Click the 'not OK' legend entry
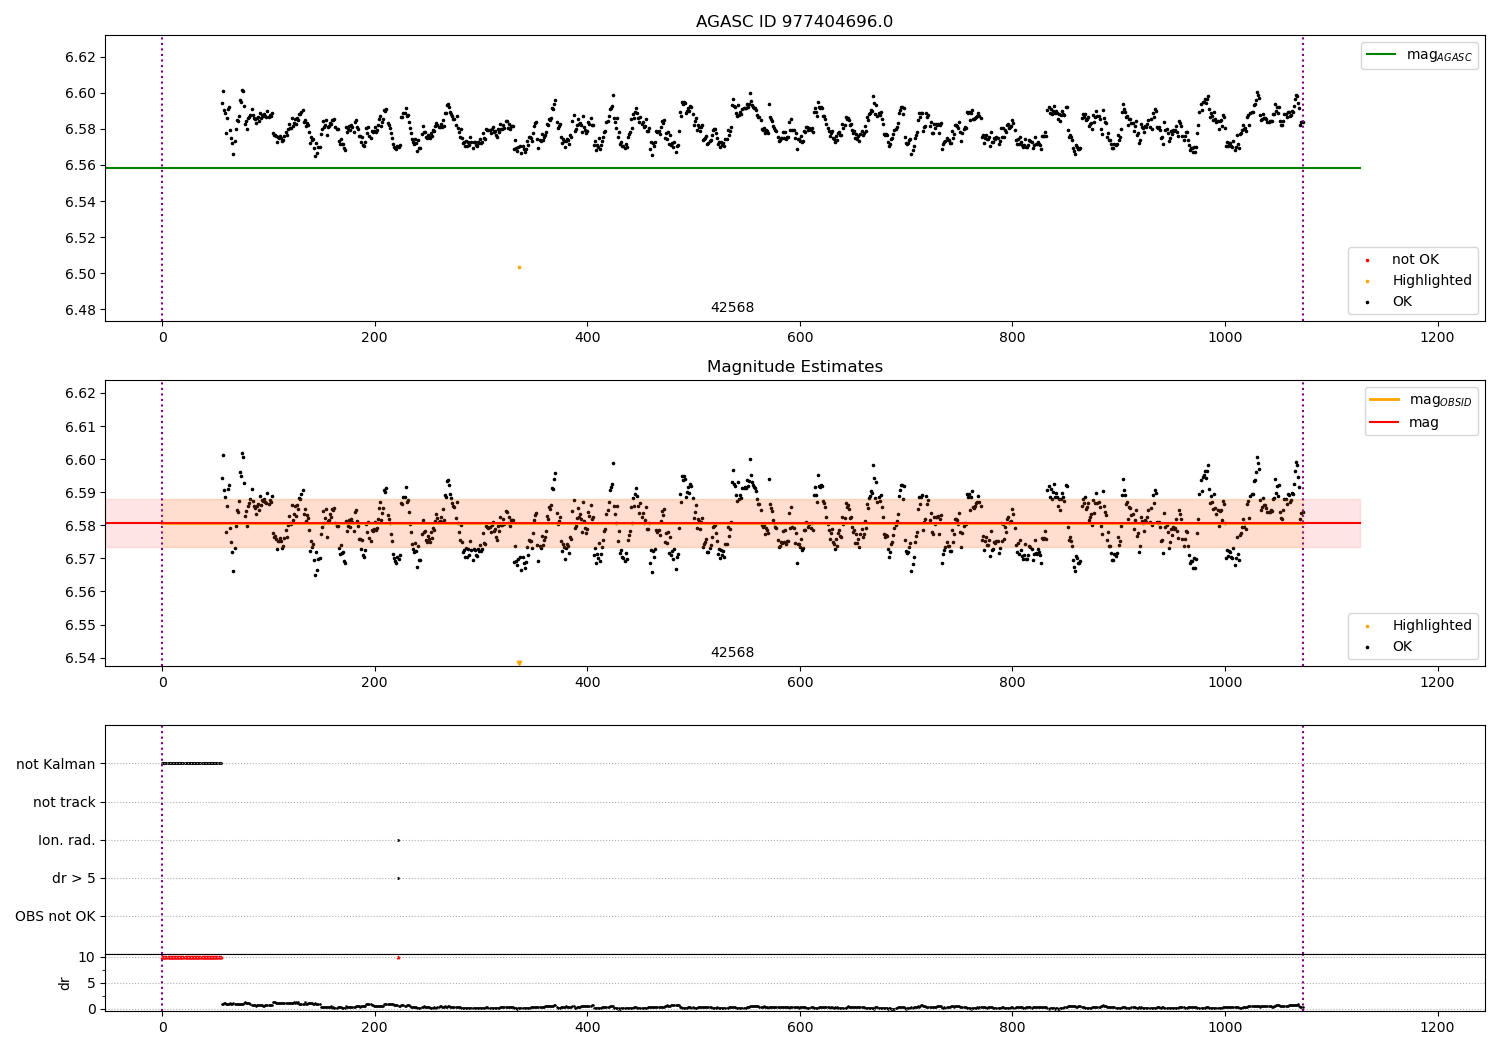The image size is (1500, 1050). pyautogui.click(x=1415, y=260)
